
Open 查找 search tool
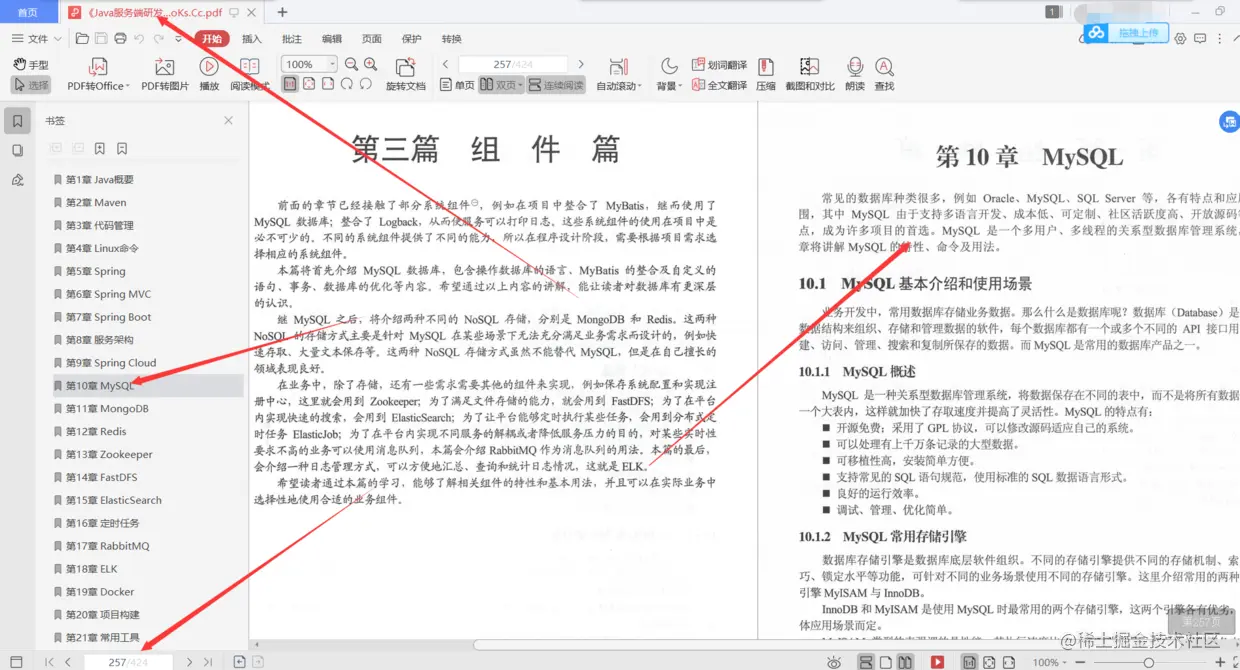tap(884, 75)
